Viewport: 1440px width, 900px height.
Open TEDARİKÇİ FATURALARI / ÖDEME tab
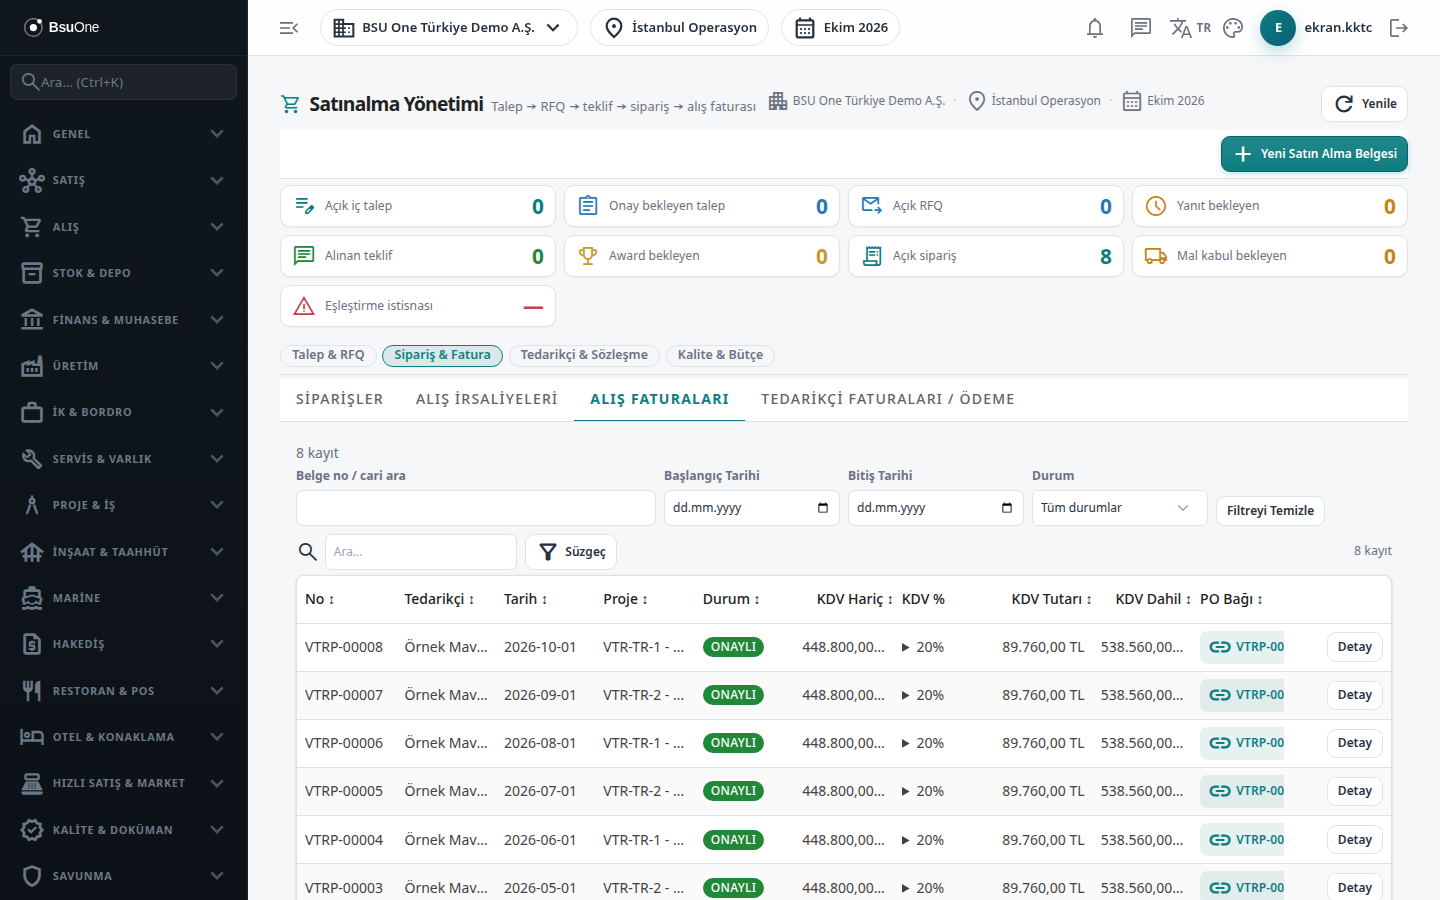coord(888,399)
